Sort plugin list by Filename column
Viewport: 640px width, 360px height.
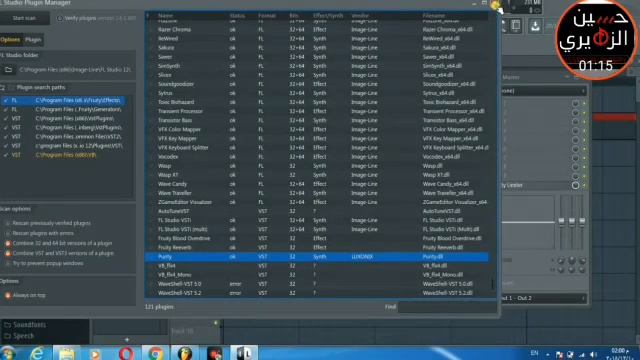[x=433, y=16]
